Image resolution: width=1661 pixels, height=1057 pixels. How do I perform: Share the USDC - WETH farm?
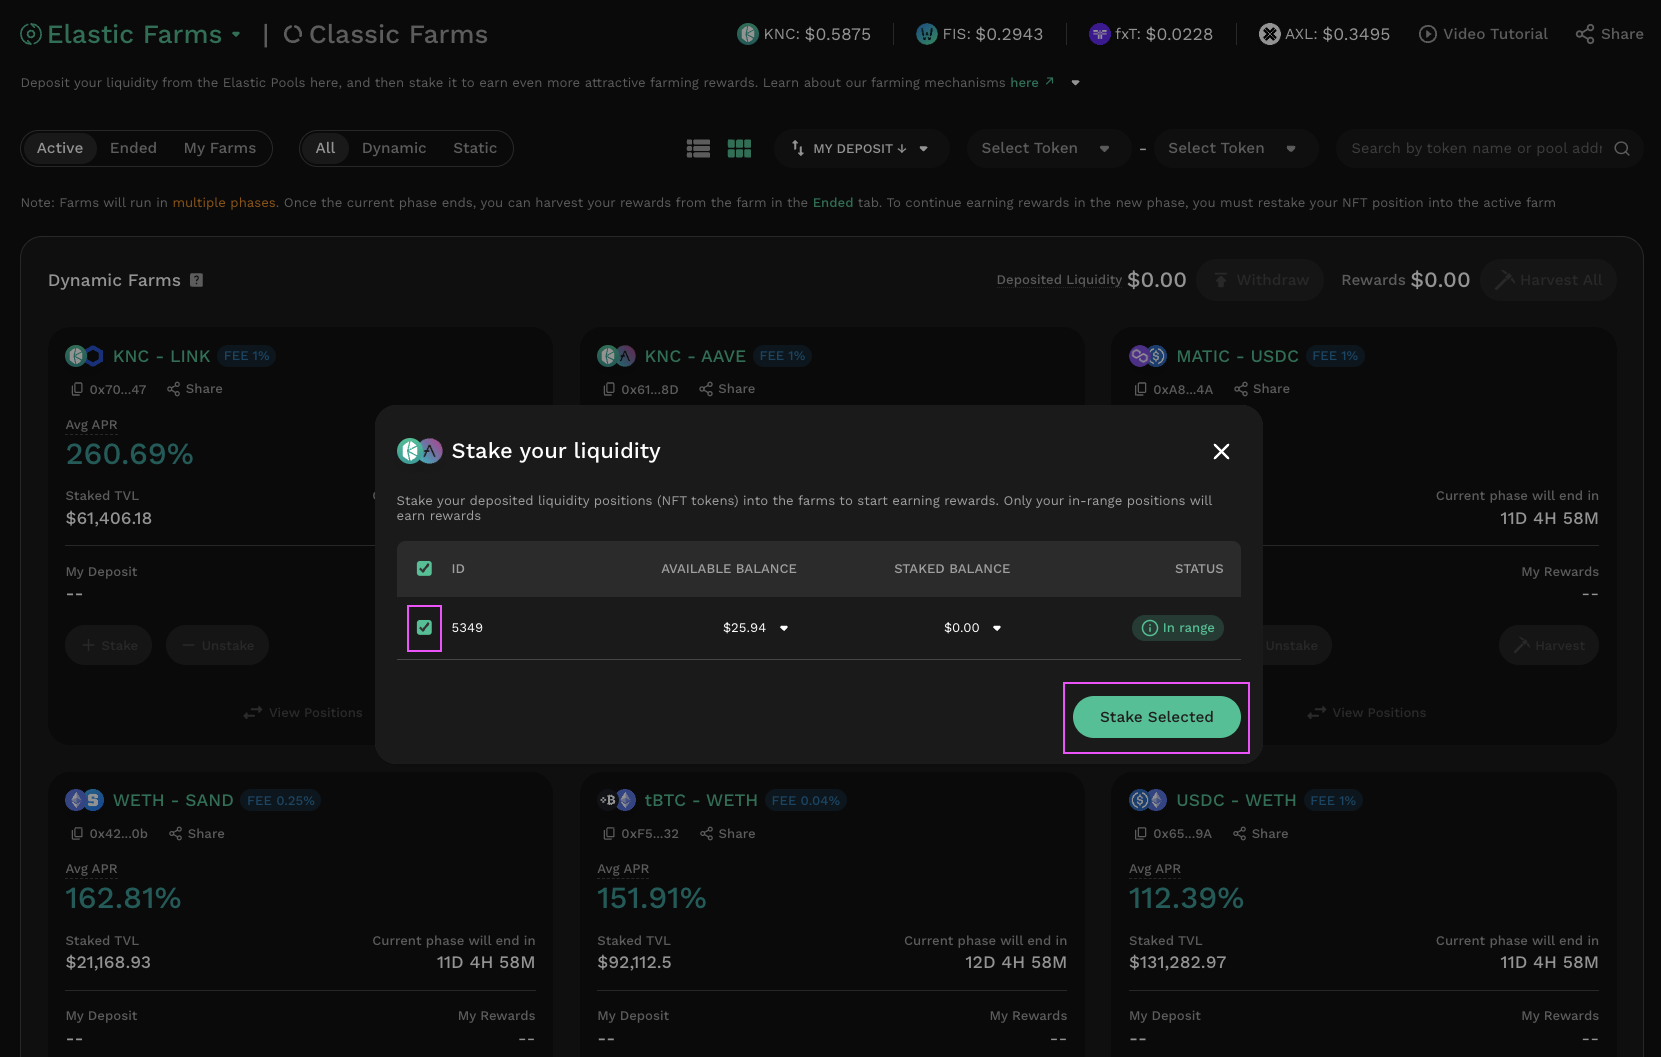1261,833
